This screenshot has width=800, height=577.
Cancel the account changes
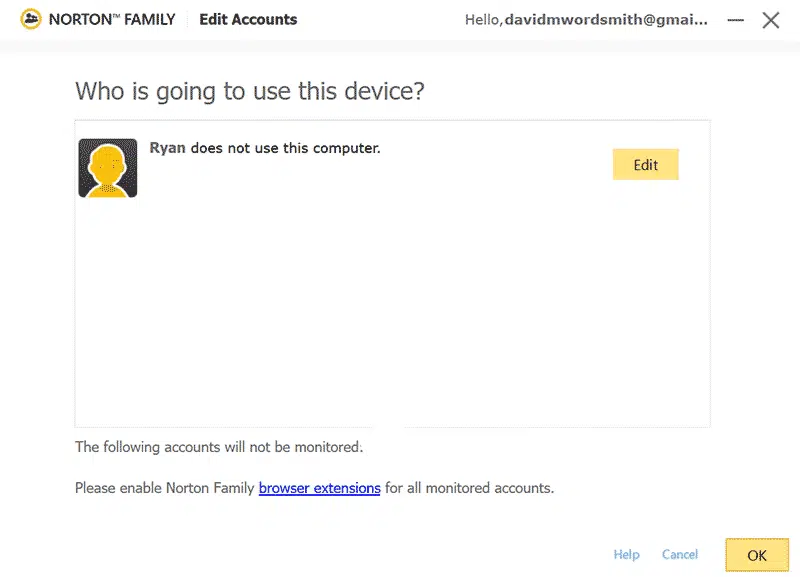tap(680, 554)
